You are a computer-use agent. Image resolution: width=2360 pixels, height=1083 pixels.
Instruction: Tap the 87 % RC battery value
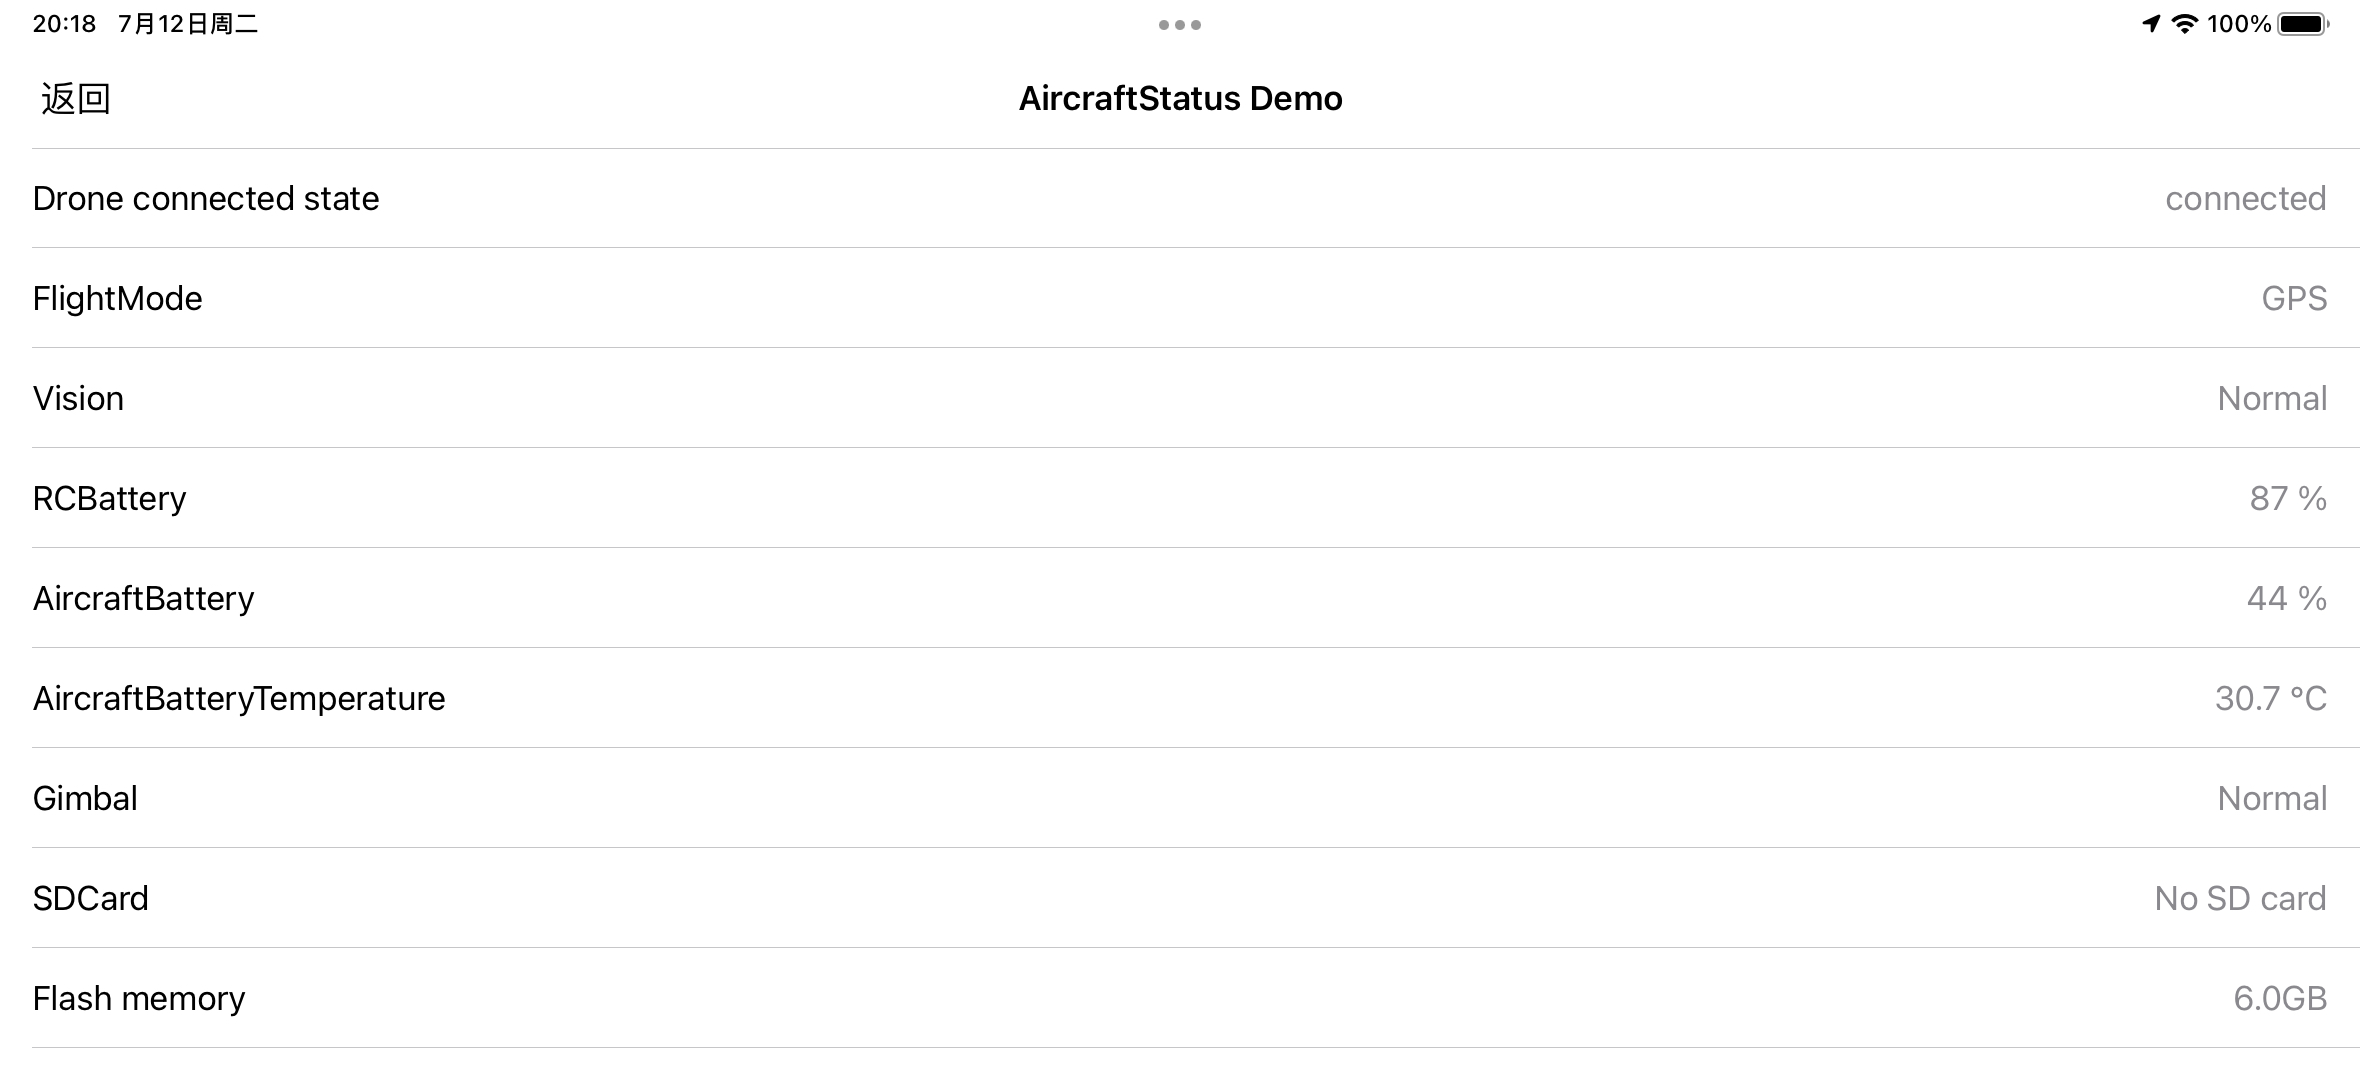tap(2288, 498)
